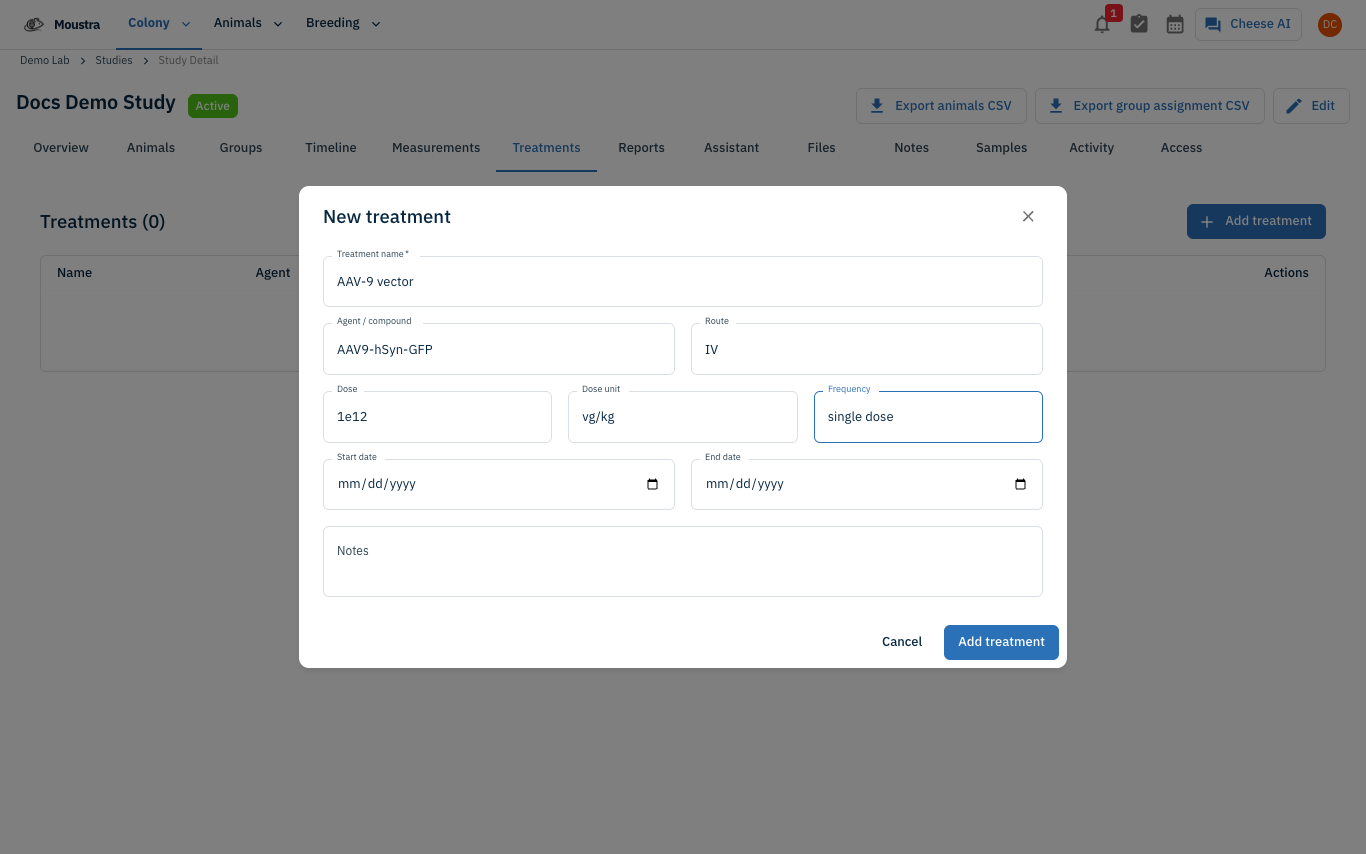Click the Treatments (0) heading

tap(103, 222)
